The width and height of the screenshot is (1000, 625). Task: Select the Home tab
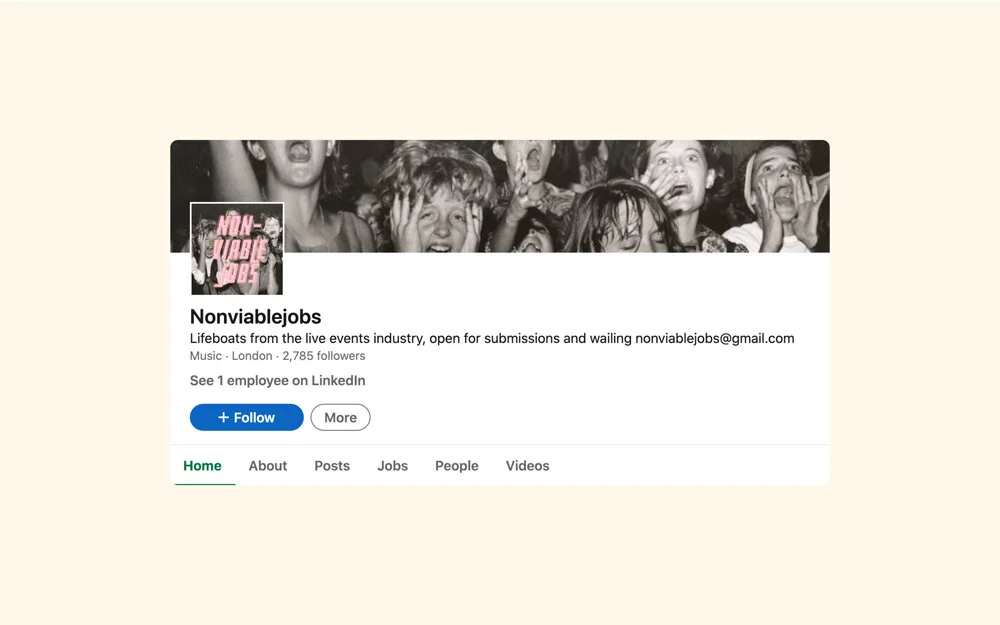[202, 466]
